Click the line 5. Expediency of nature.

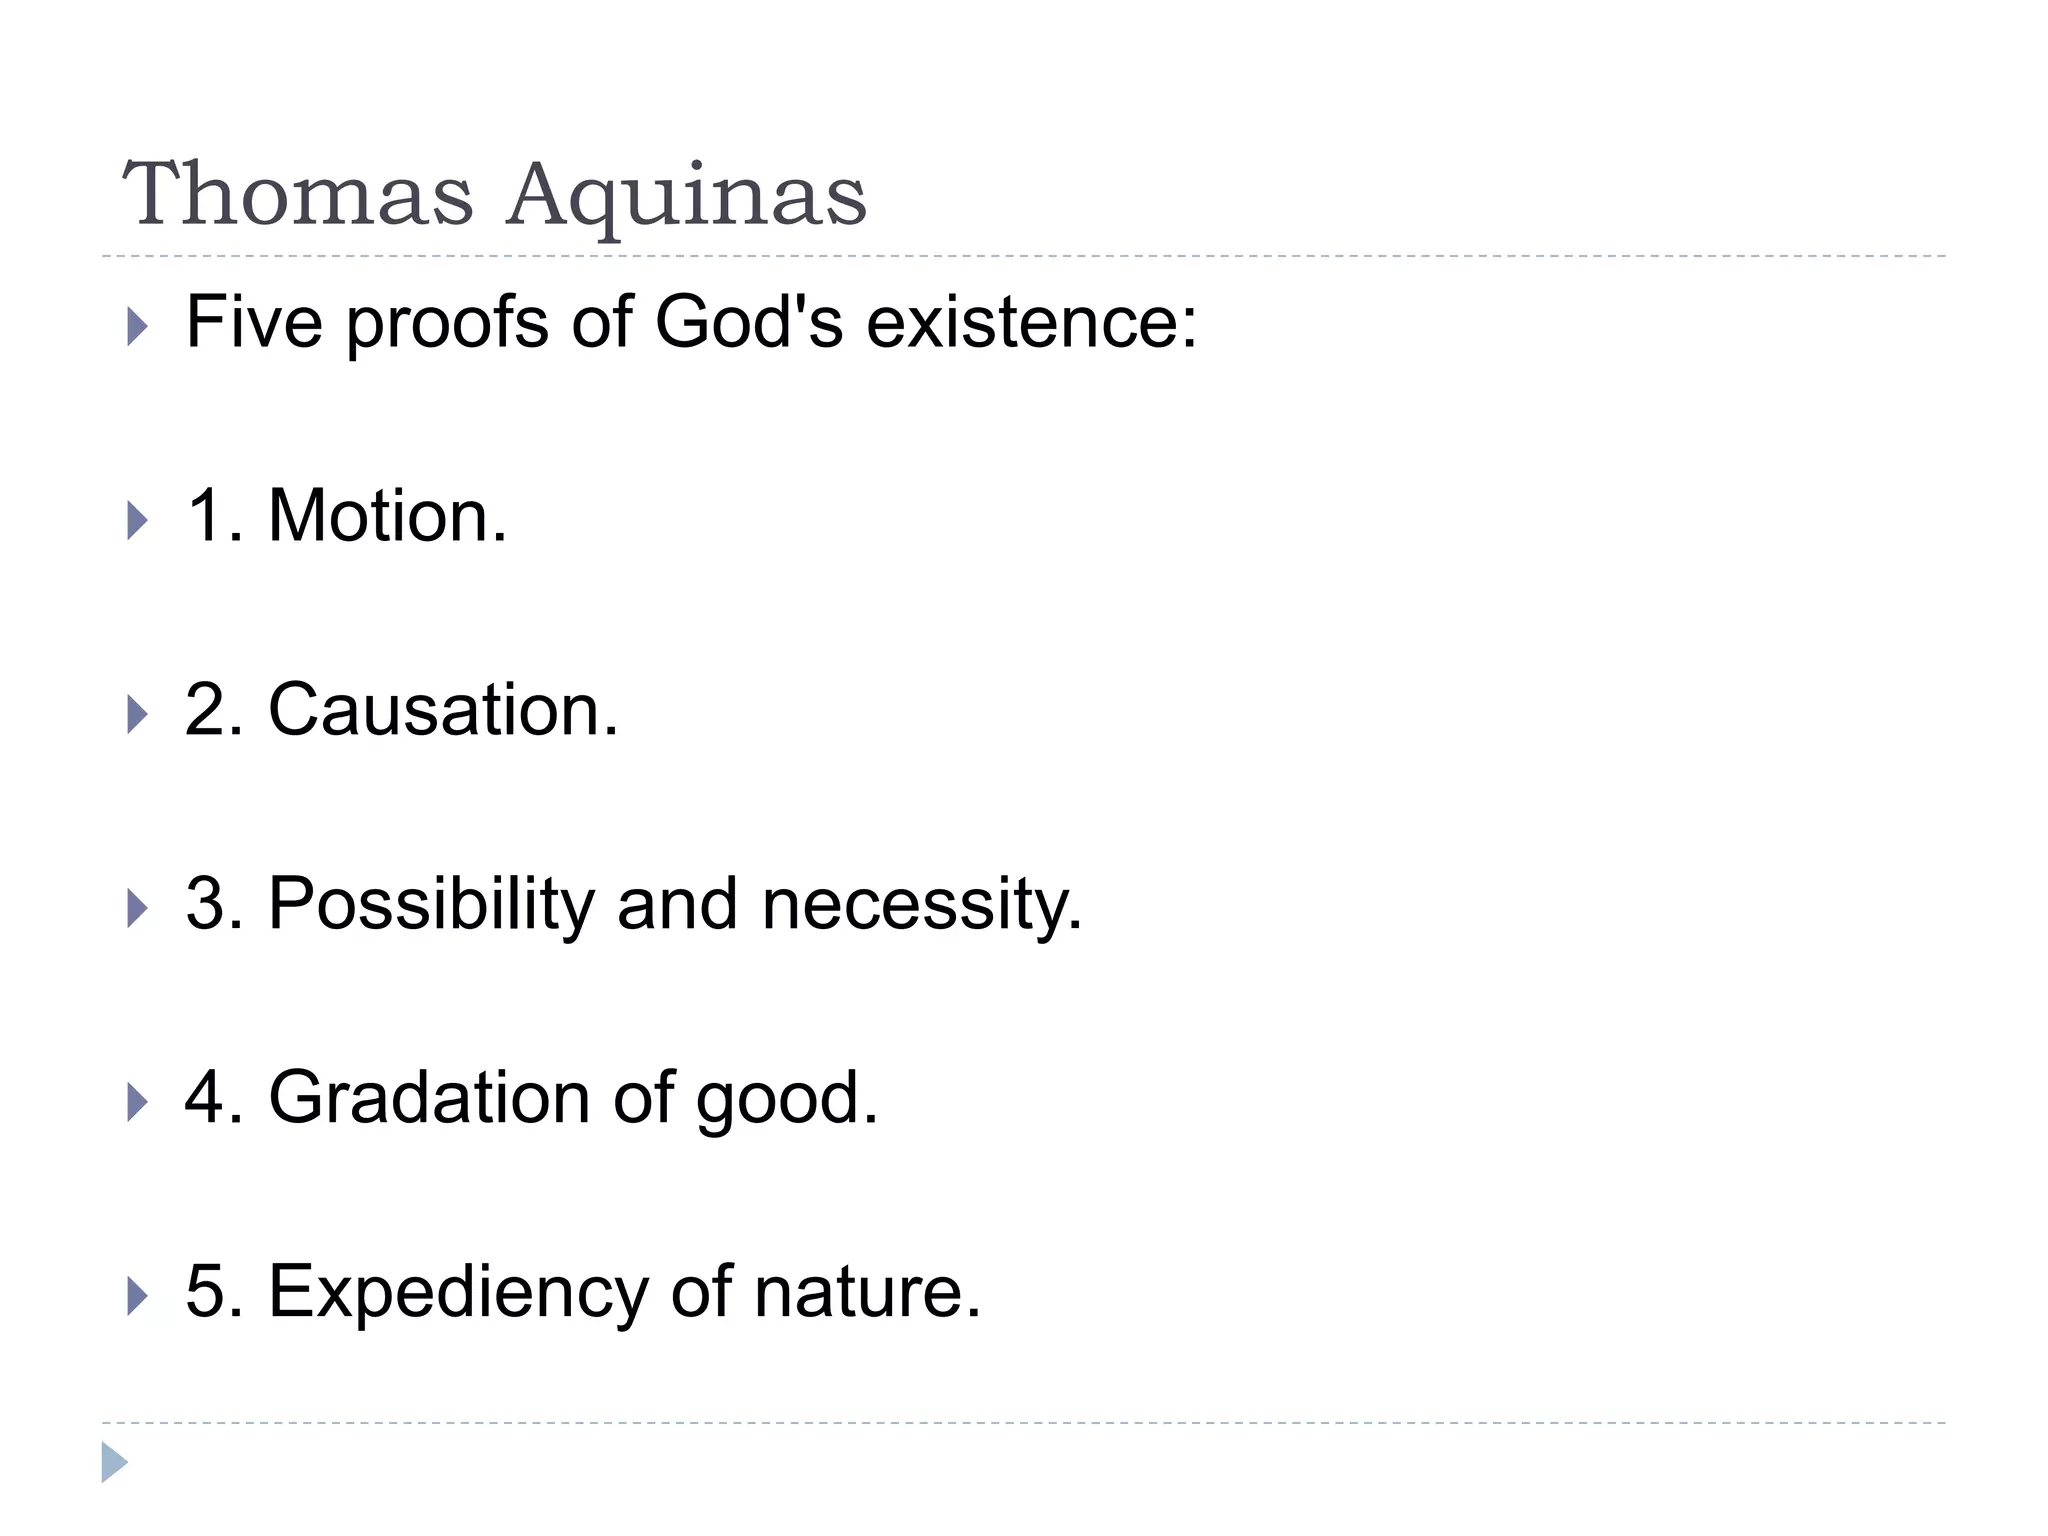pyautogui.click(x=584, y=1294)
